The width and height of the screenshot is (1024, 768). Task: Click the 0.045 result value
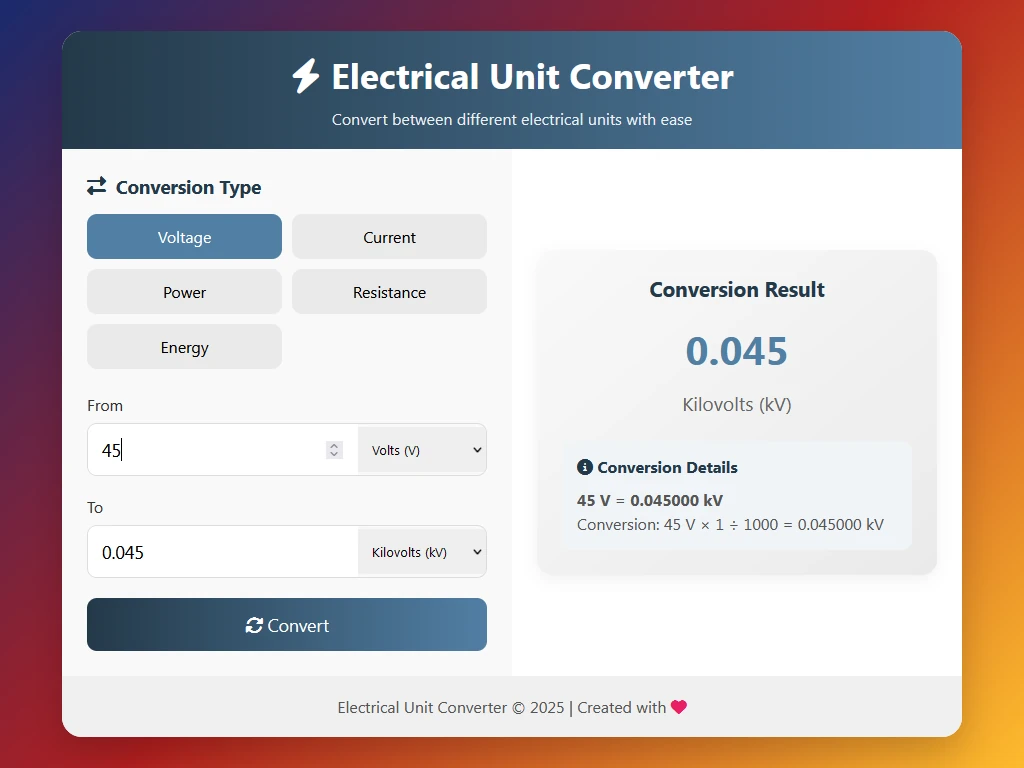[737, 351]
